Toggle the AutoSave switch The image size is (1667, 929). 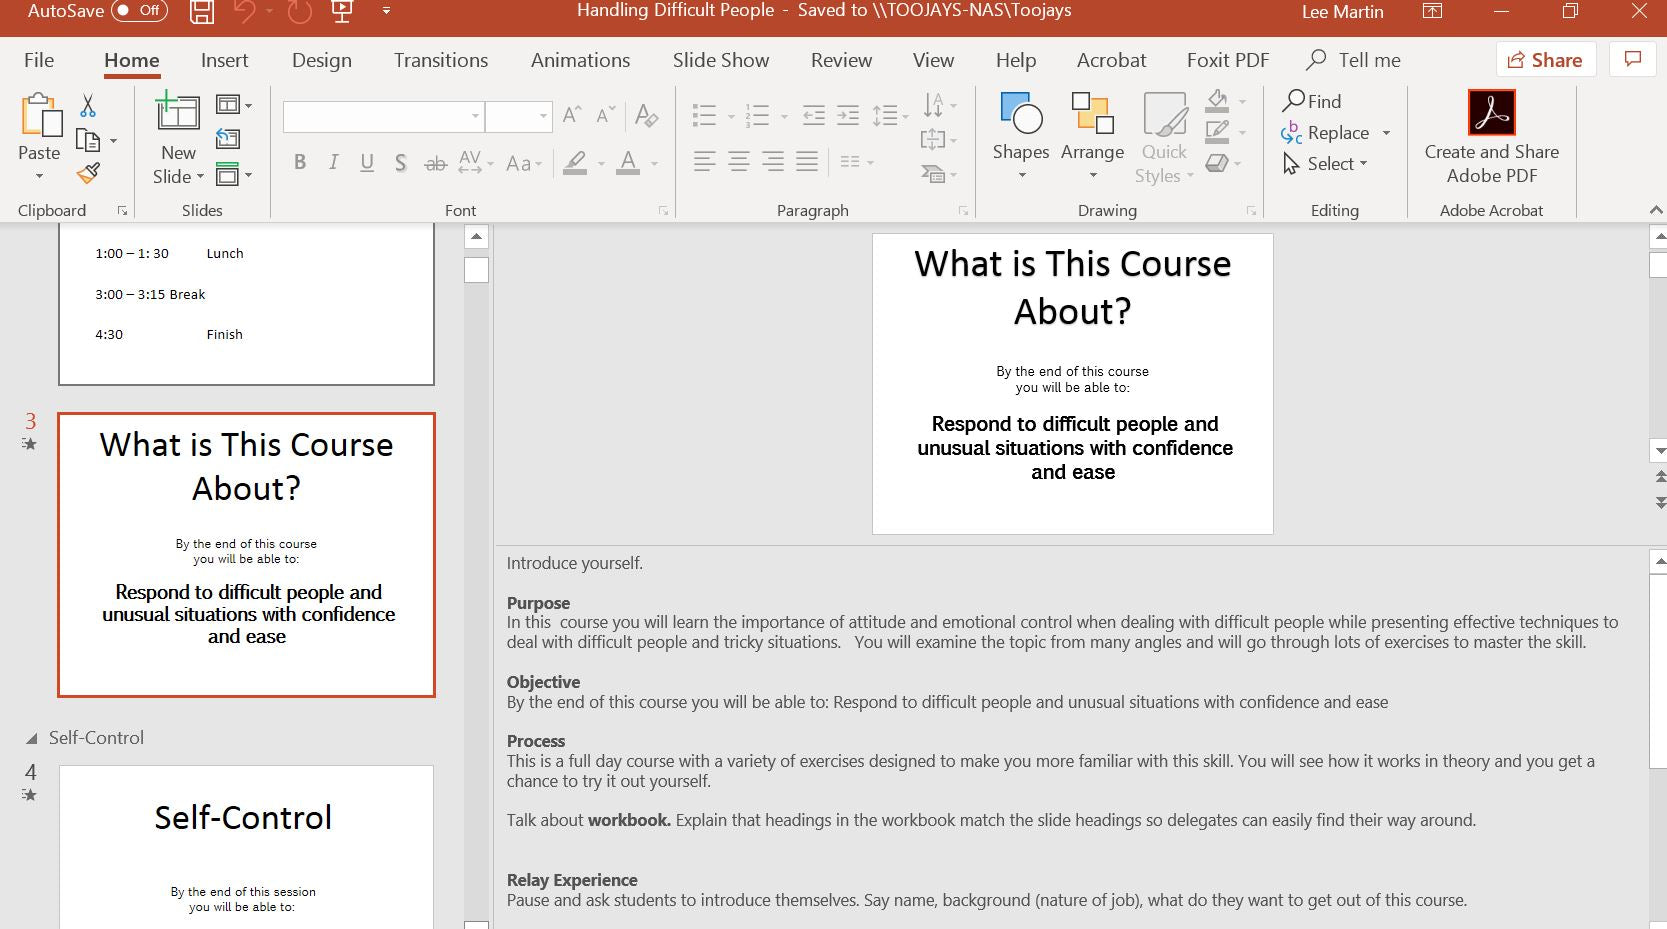pos(138,11)
